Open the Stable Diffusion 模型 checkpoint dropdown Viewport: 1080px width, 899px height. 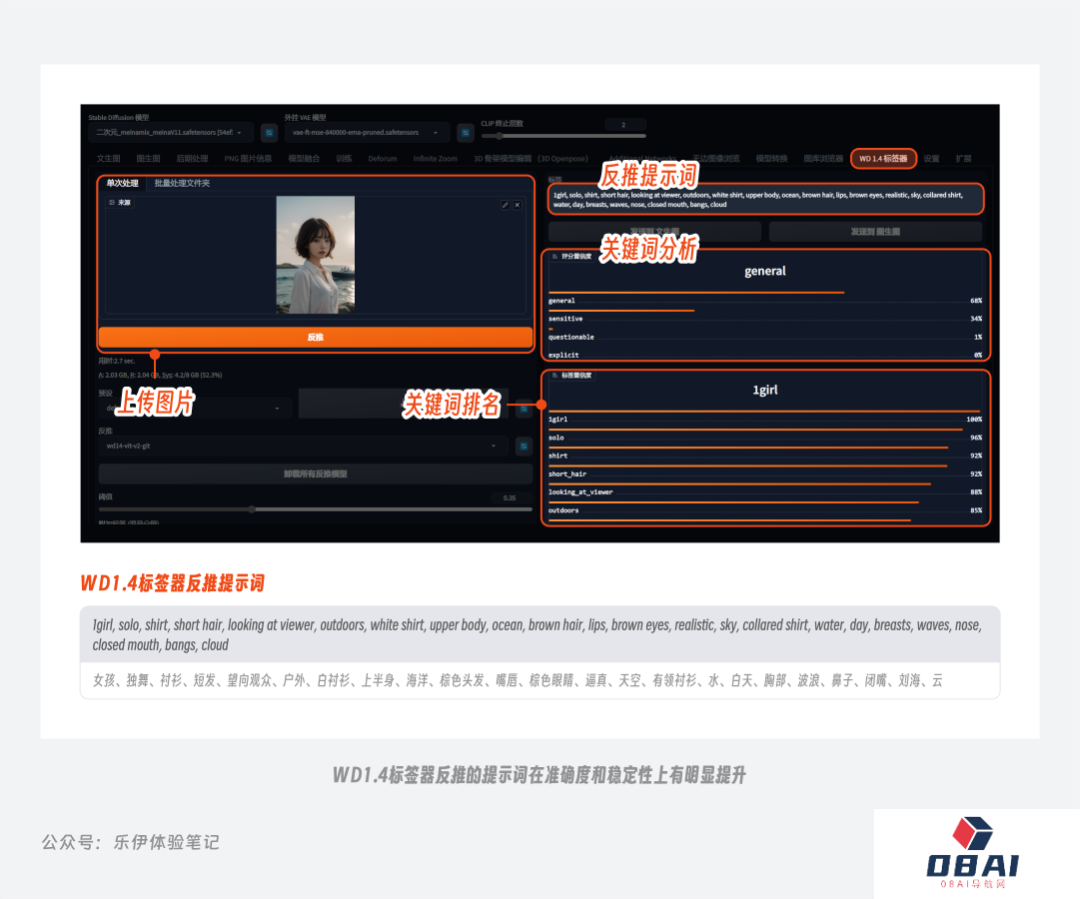[x=170, y=132]
